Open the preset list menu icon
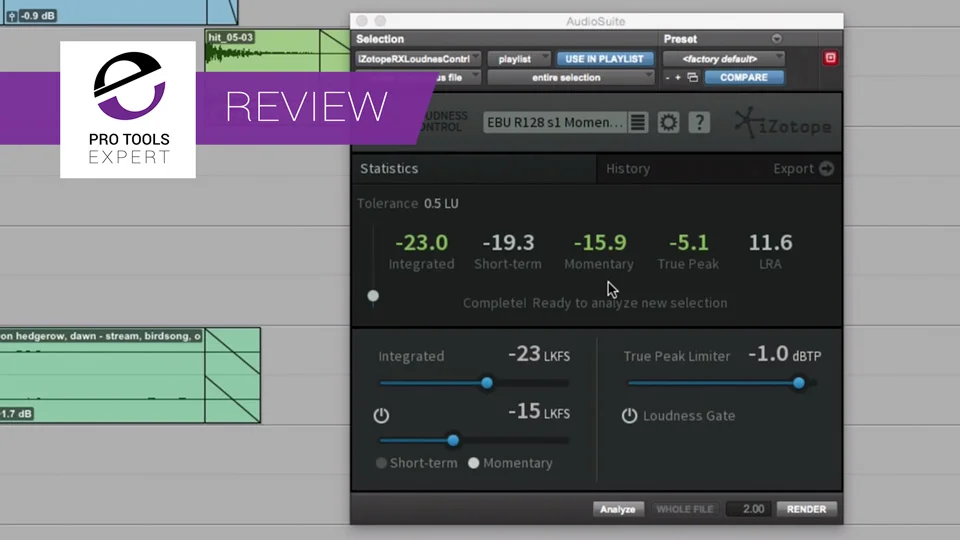The height and width of the screenshot is (540, 960). (x=637, y=122)
